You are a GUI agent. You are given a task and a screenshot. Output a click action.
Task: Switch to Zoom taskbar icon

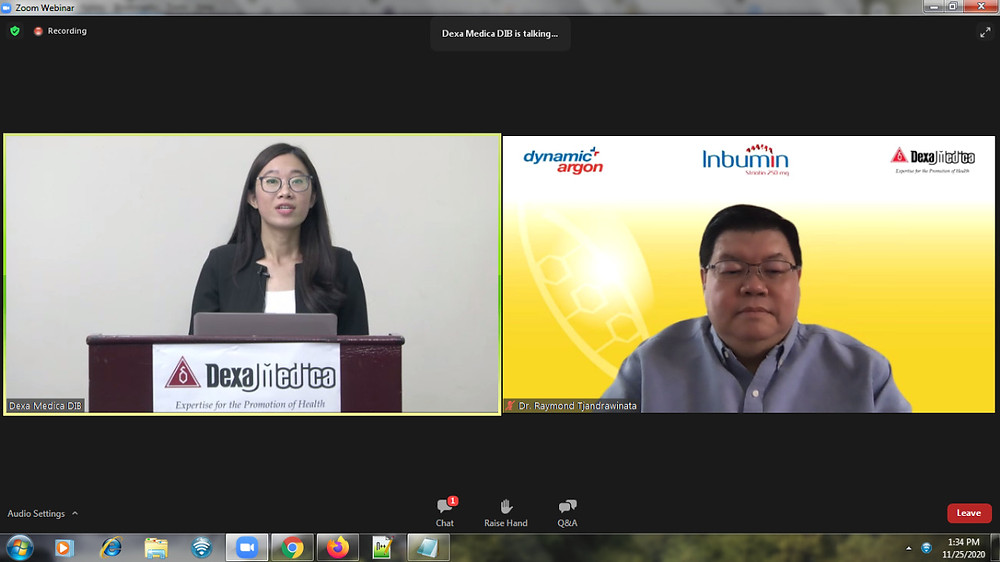point(247,548)
